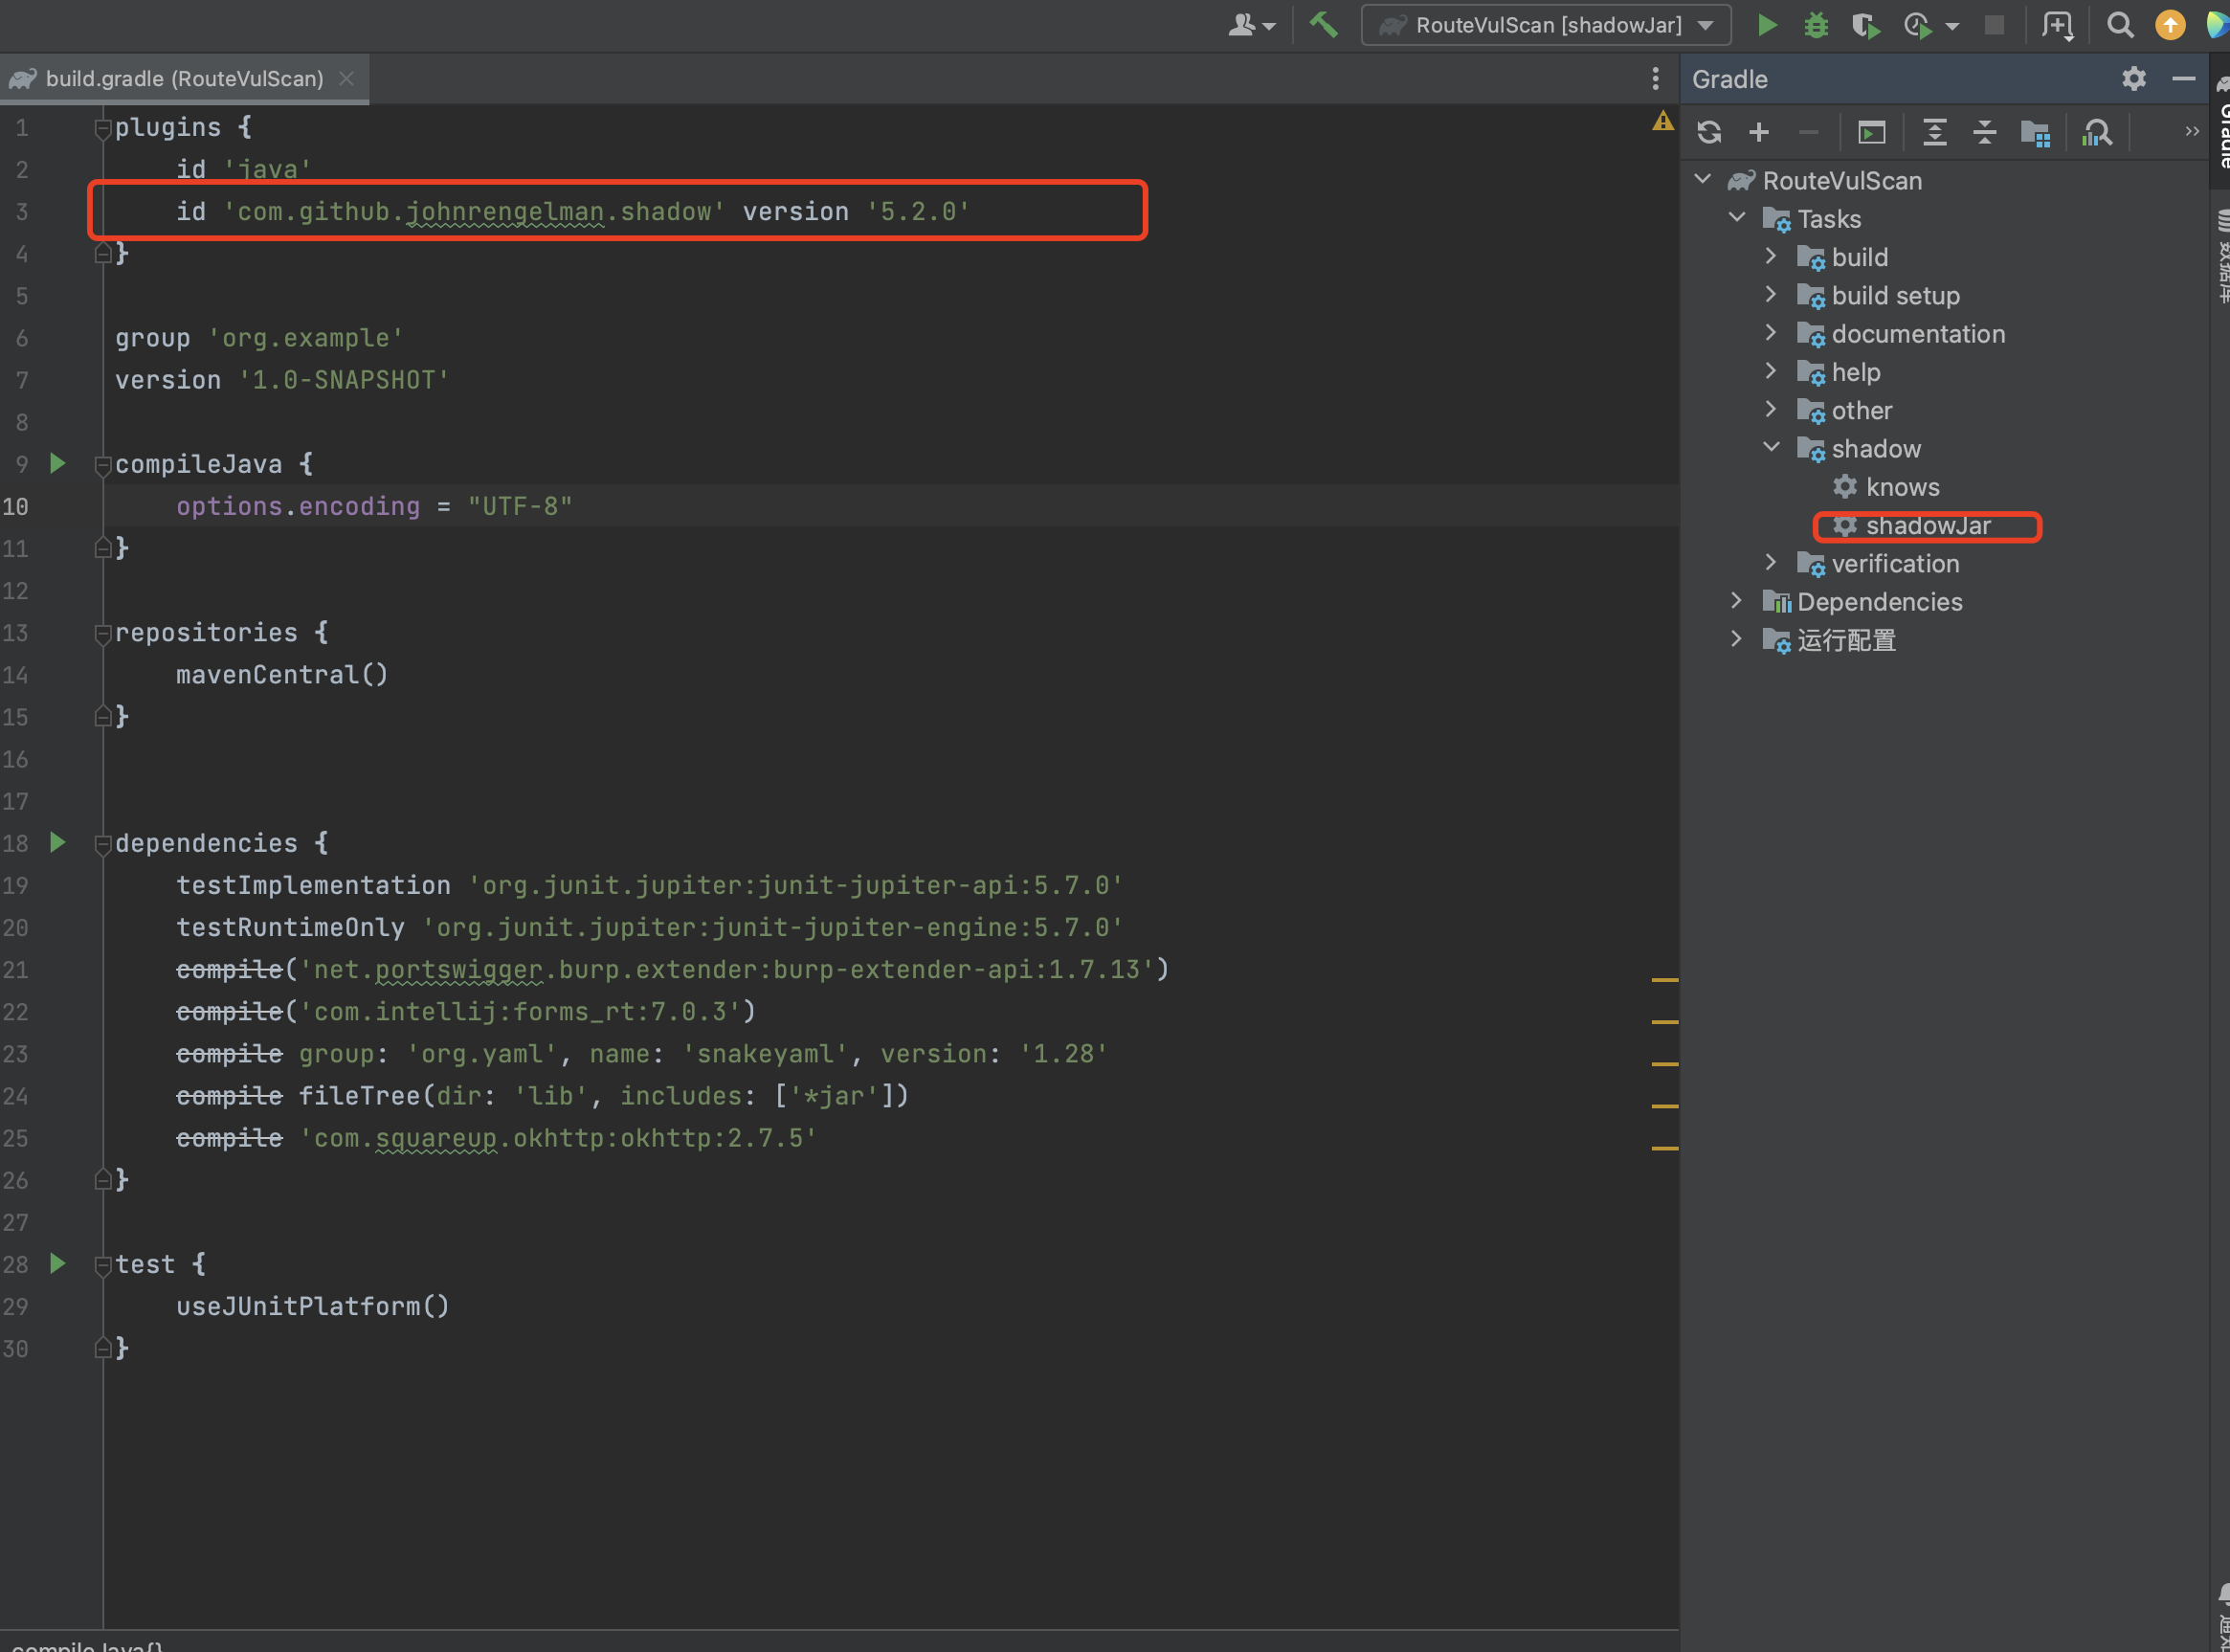This screenshot has width=2230, height=1652.
Task: Open Search Everywhere magnifier
Action: (x=2120, y=25)
